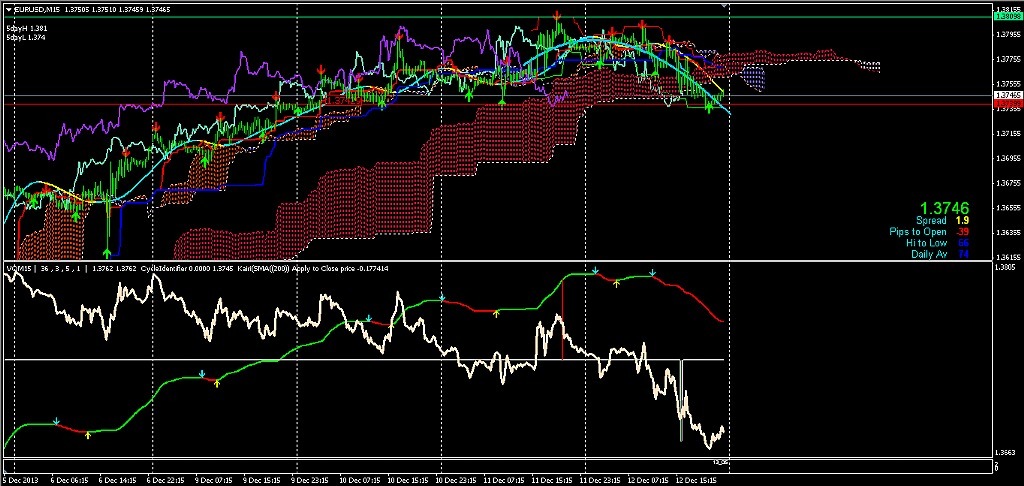This screenshot has width=1024, height=486.
Task: Click the 1.3663 indicator scale label
Action: [x=1005, y=452]
